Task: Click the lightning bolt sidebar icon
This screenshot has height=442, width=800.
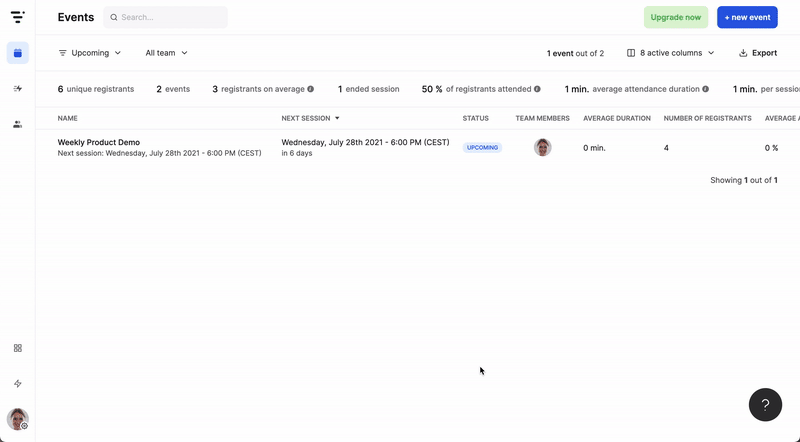Action: coord(18,384)
